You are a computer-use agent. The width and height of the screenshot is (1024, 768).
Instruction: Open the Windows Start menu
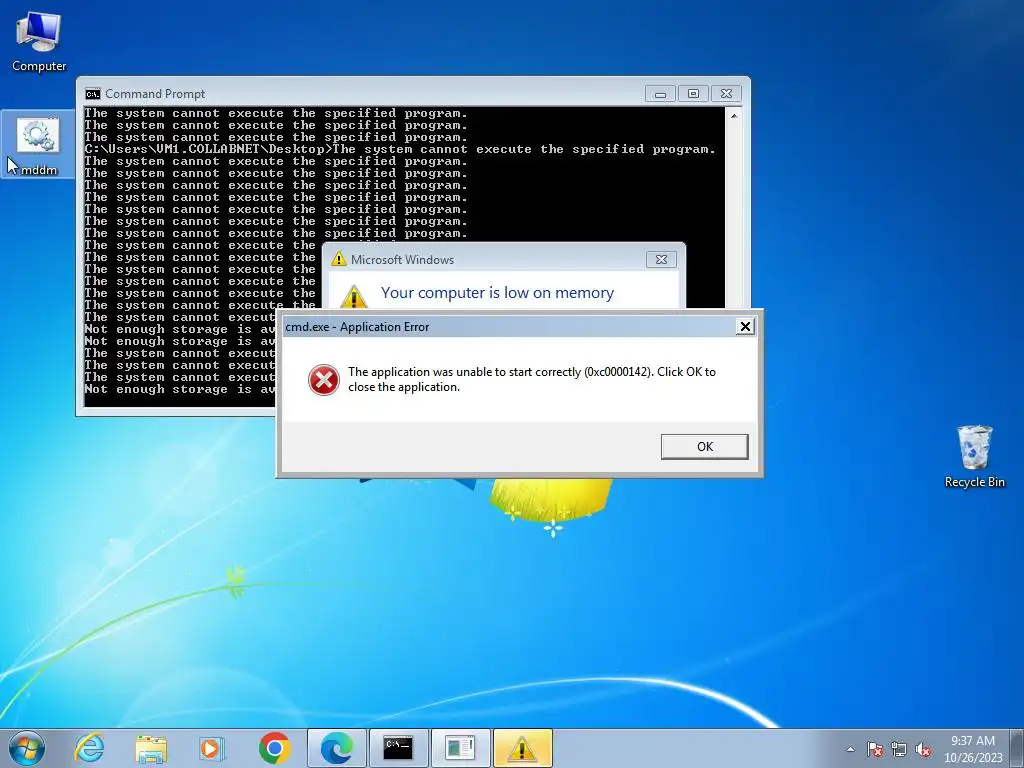click(27, 748)
